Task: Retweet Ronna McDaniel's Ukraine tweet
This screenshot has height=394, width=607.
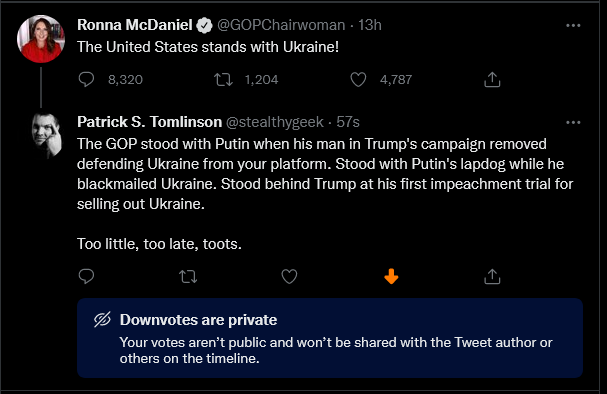Action: click(223, 80)
